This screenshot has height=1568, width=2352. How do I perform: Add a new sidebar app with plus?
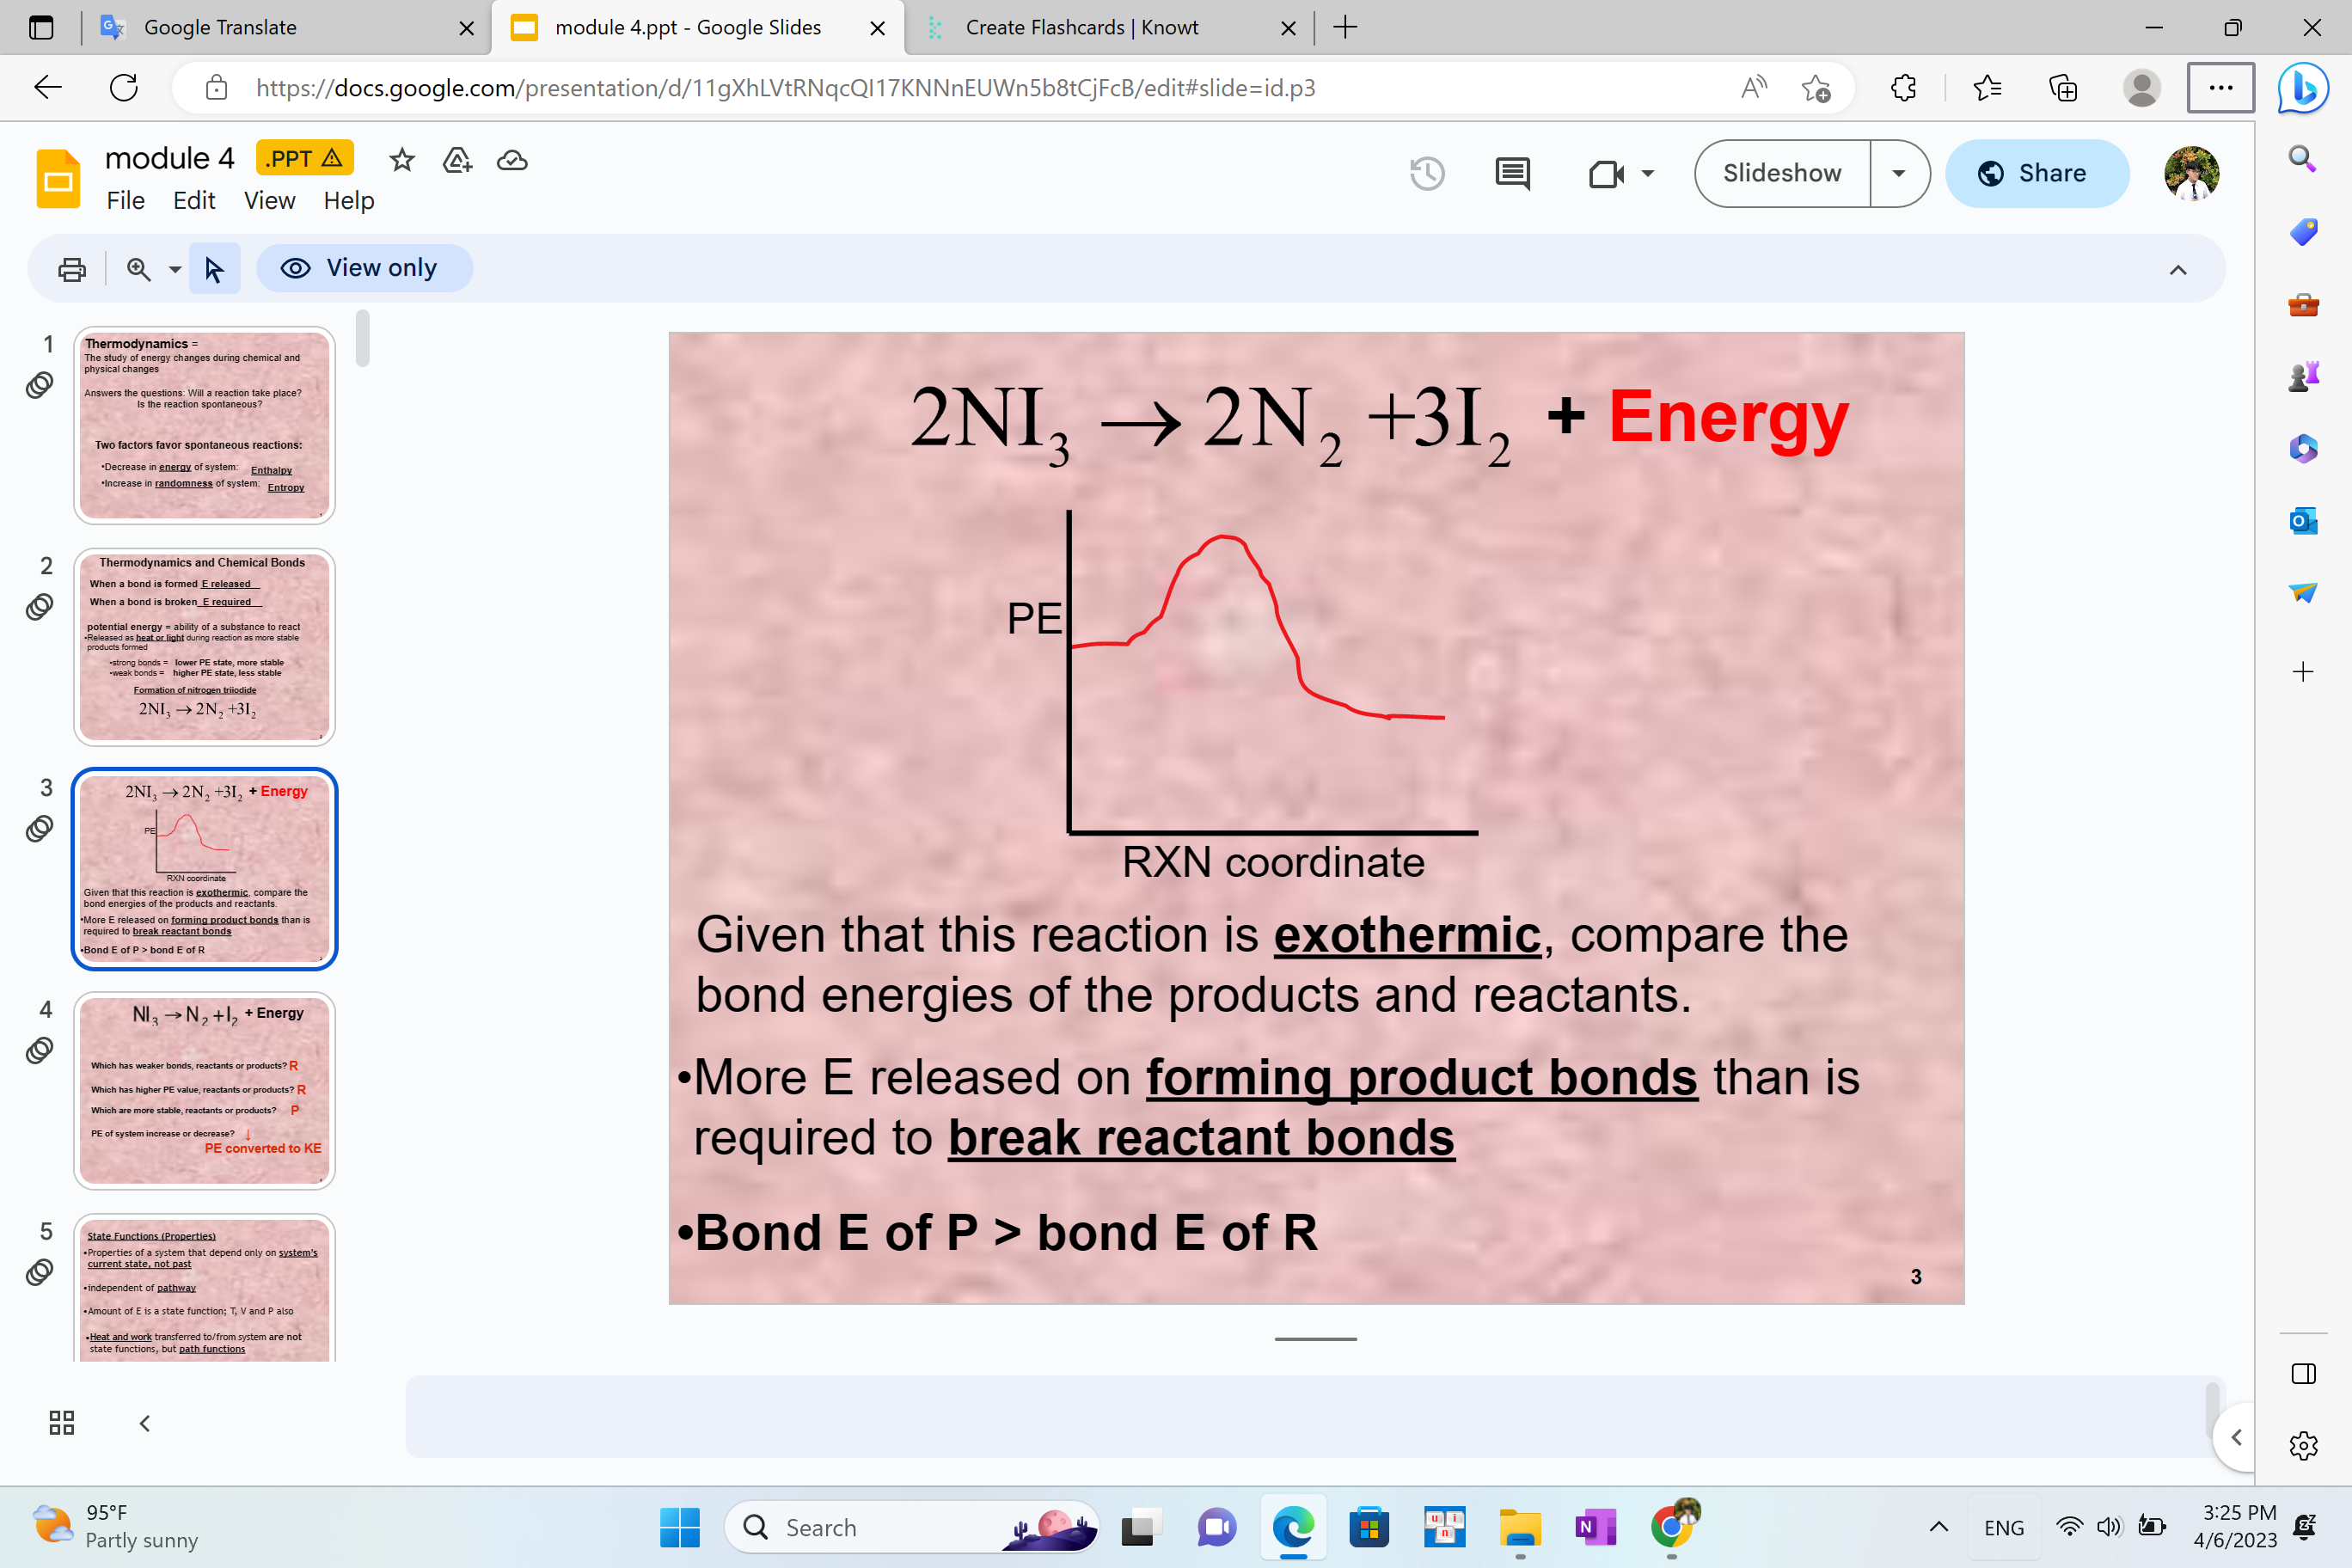coord(2303,672)
